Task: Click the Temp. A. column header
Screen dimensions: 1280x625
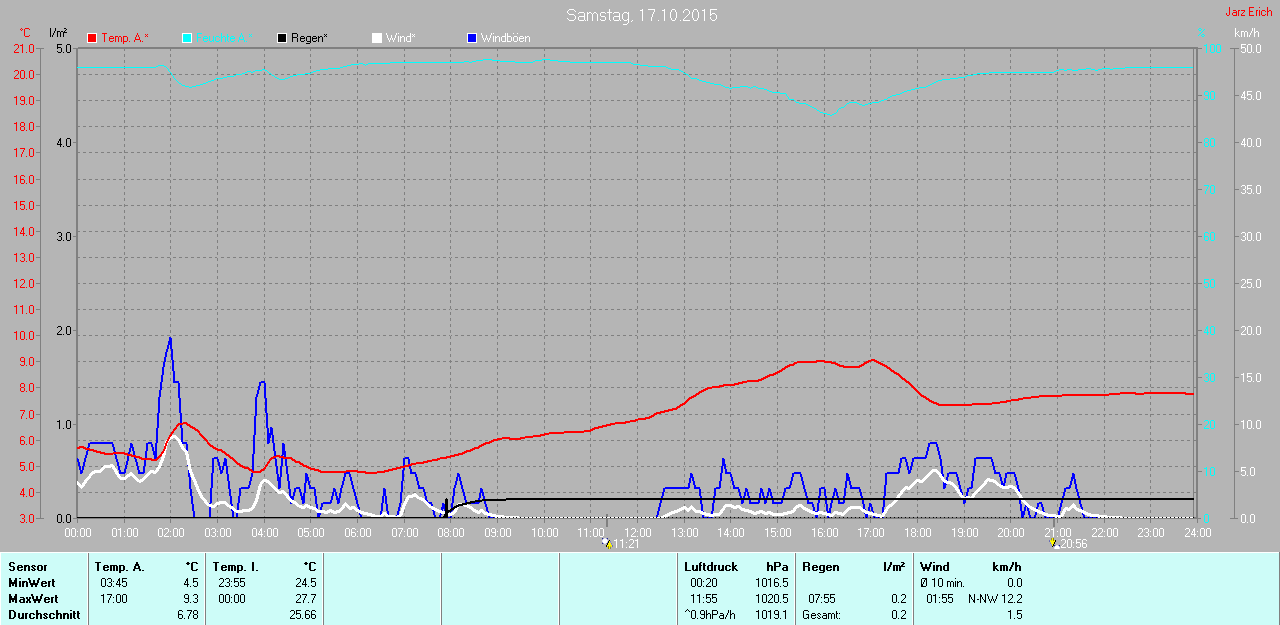Action: click(120, 567)
